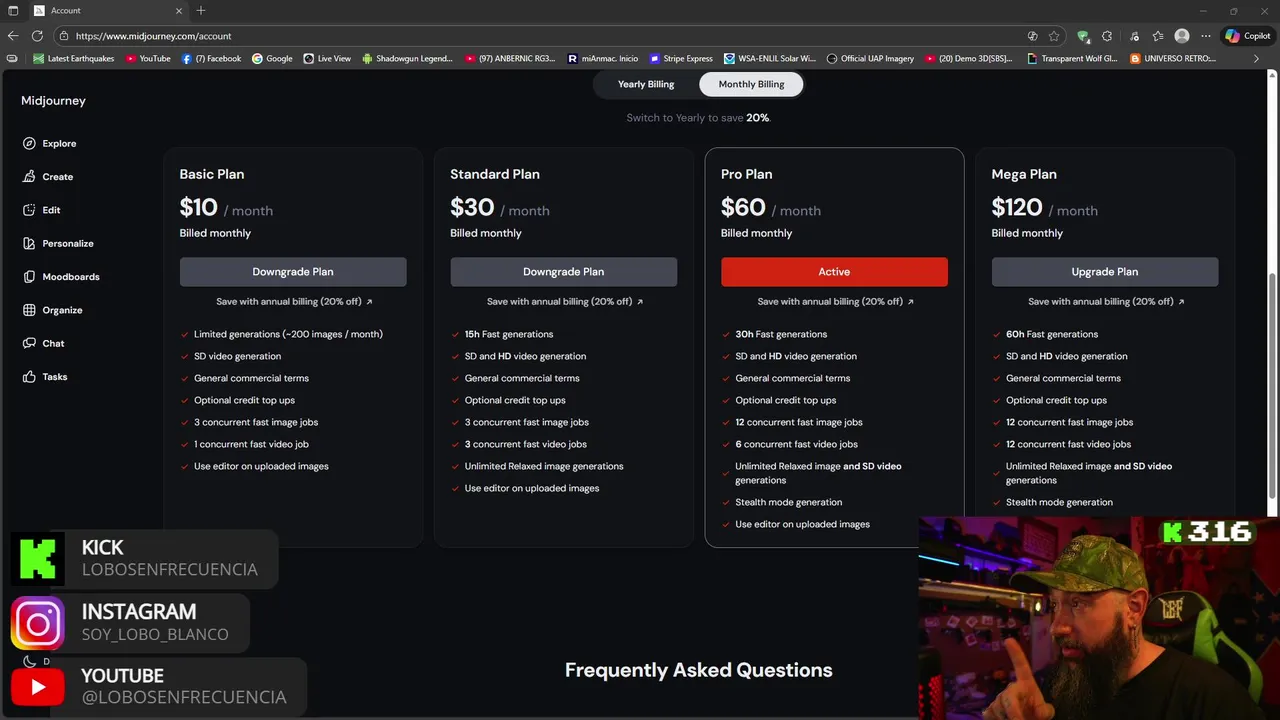Add this page to favorites (star icon)
This screenshot has width=1280, height=720.
[x=1054, y=36]
